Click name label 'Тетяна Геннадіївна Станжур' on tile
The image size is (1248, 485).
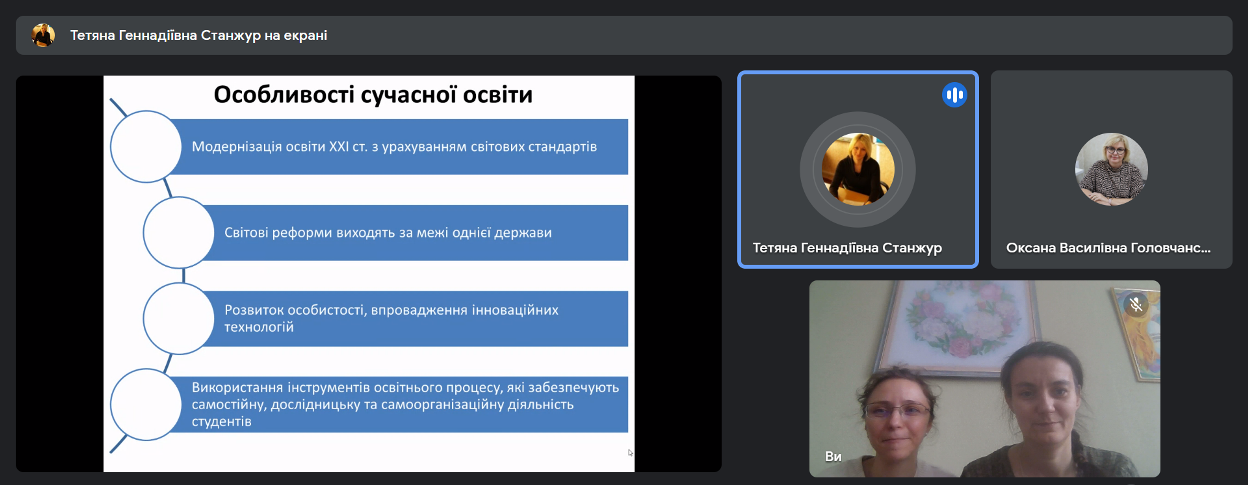pyautogui.click(x=847, y=247)
